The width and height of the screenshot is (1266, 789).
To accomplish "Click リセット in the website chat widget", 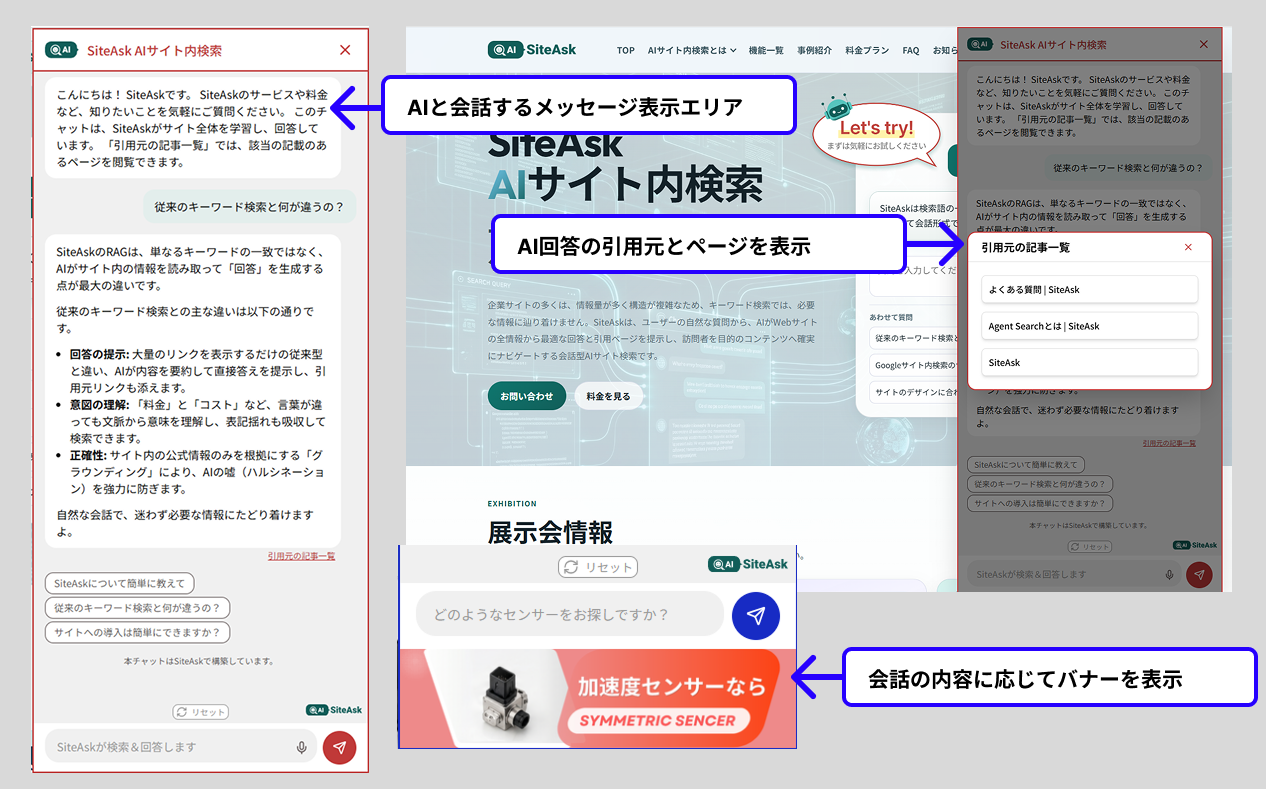I will pos(1090,547).
